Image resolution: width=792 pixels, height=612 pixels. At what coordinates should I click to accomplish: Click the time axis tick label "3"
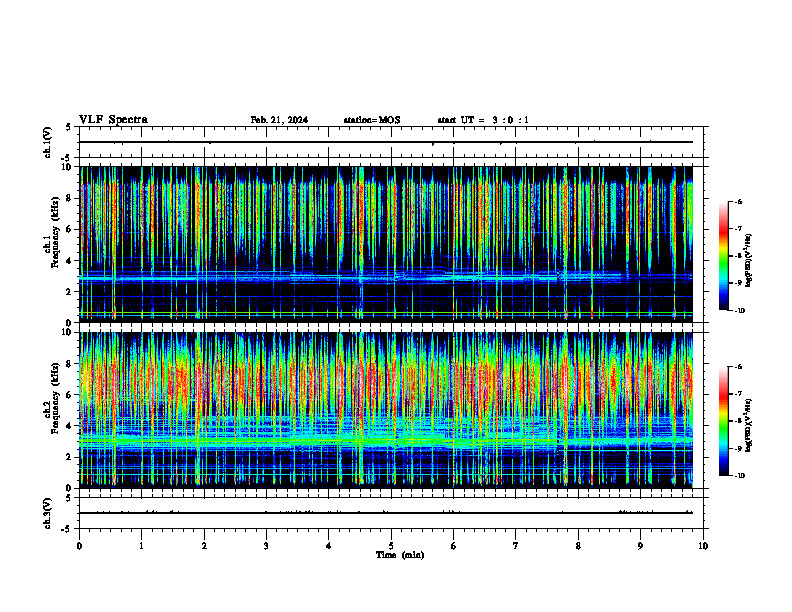[266, 546]
